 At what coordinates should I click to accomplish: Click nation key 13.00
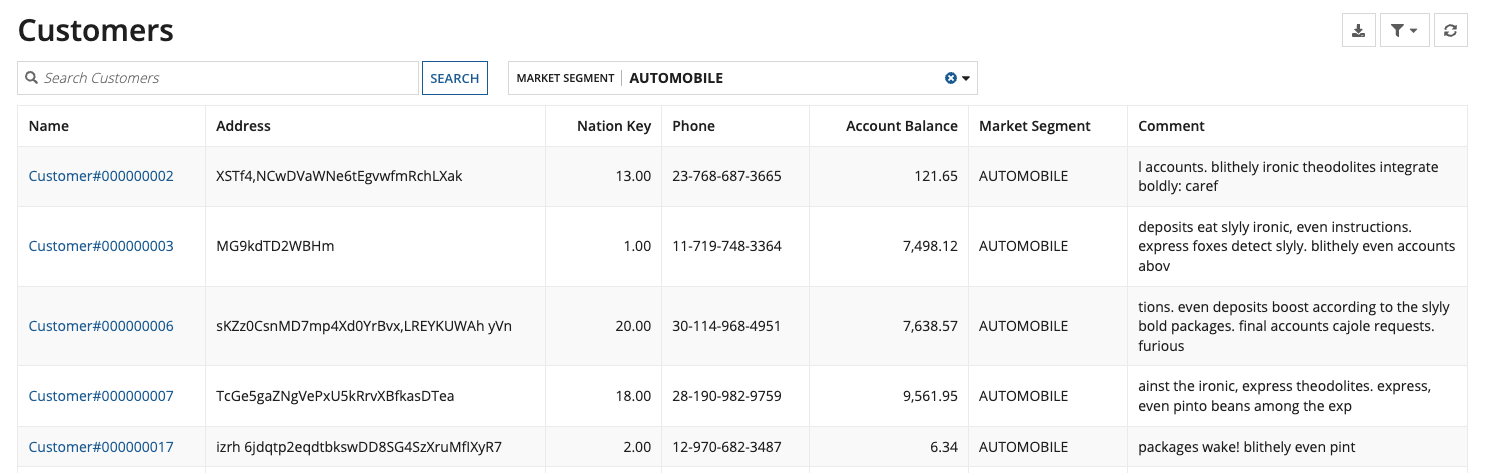633,176
